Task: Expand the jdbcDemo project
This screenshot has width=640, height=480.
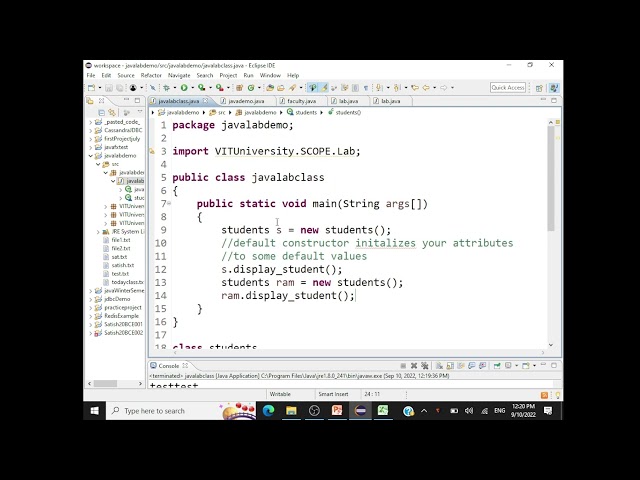Action: (x=91, y=299)
